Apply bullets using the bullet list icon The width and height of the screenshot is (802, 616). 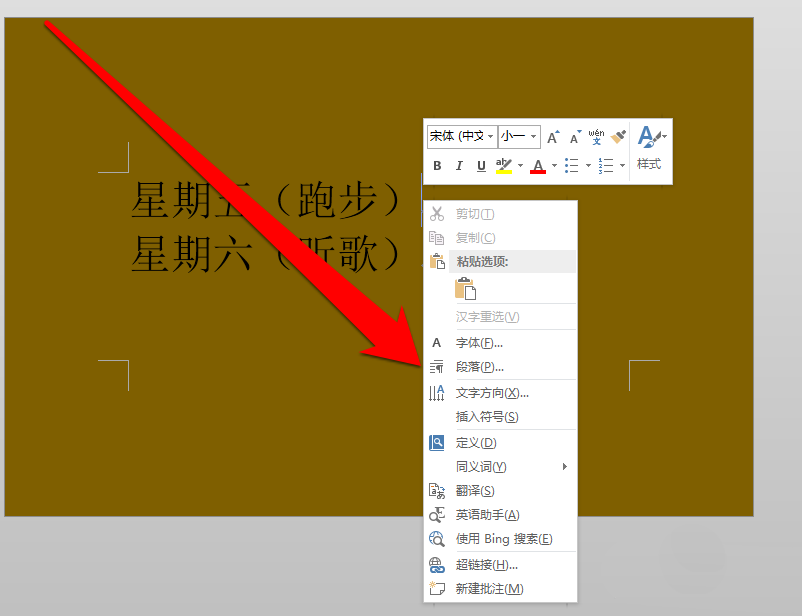573,164
